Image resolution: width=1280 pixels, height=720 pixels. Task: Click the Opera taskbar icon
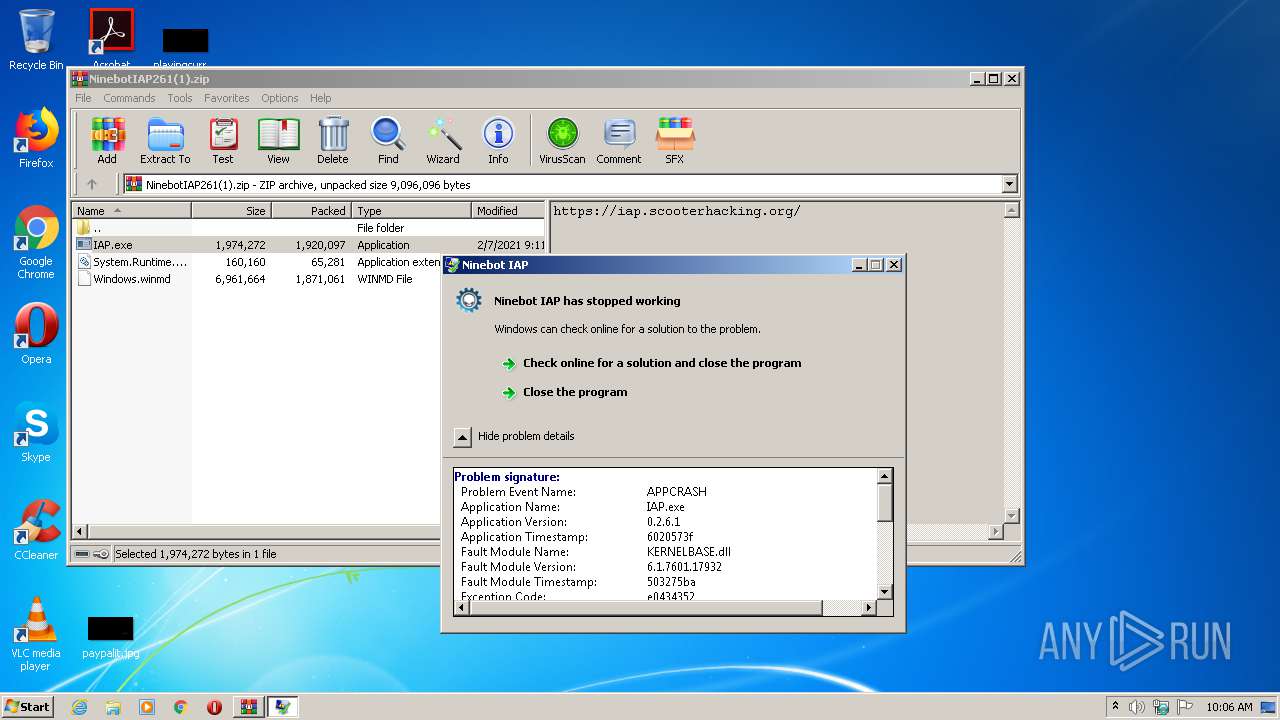[x=214, y=707]
